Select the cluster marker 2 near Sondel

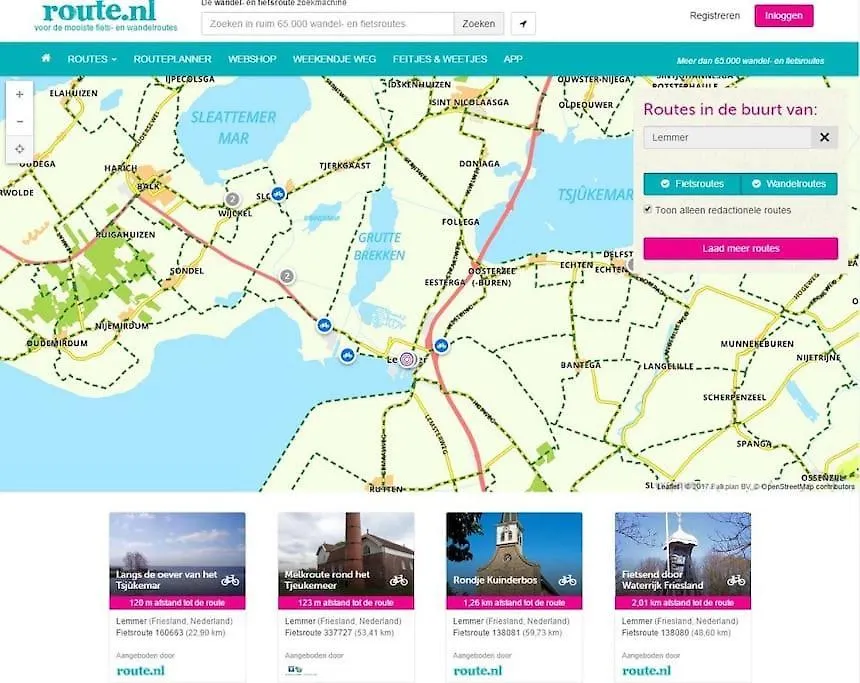[286, 276]
